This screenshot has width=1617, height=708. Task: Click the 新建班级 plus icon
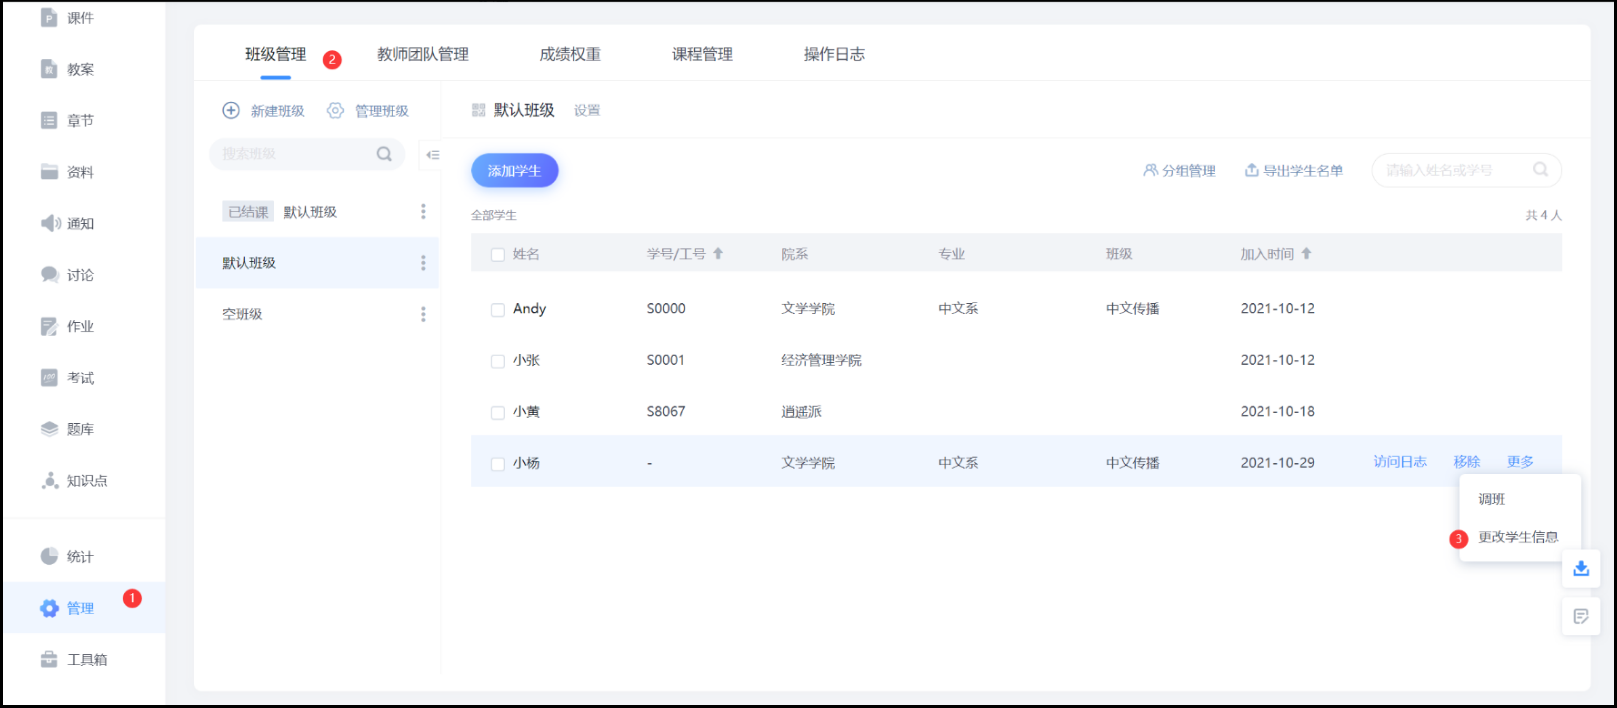click(231, 110)
